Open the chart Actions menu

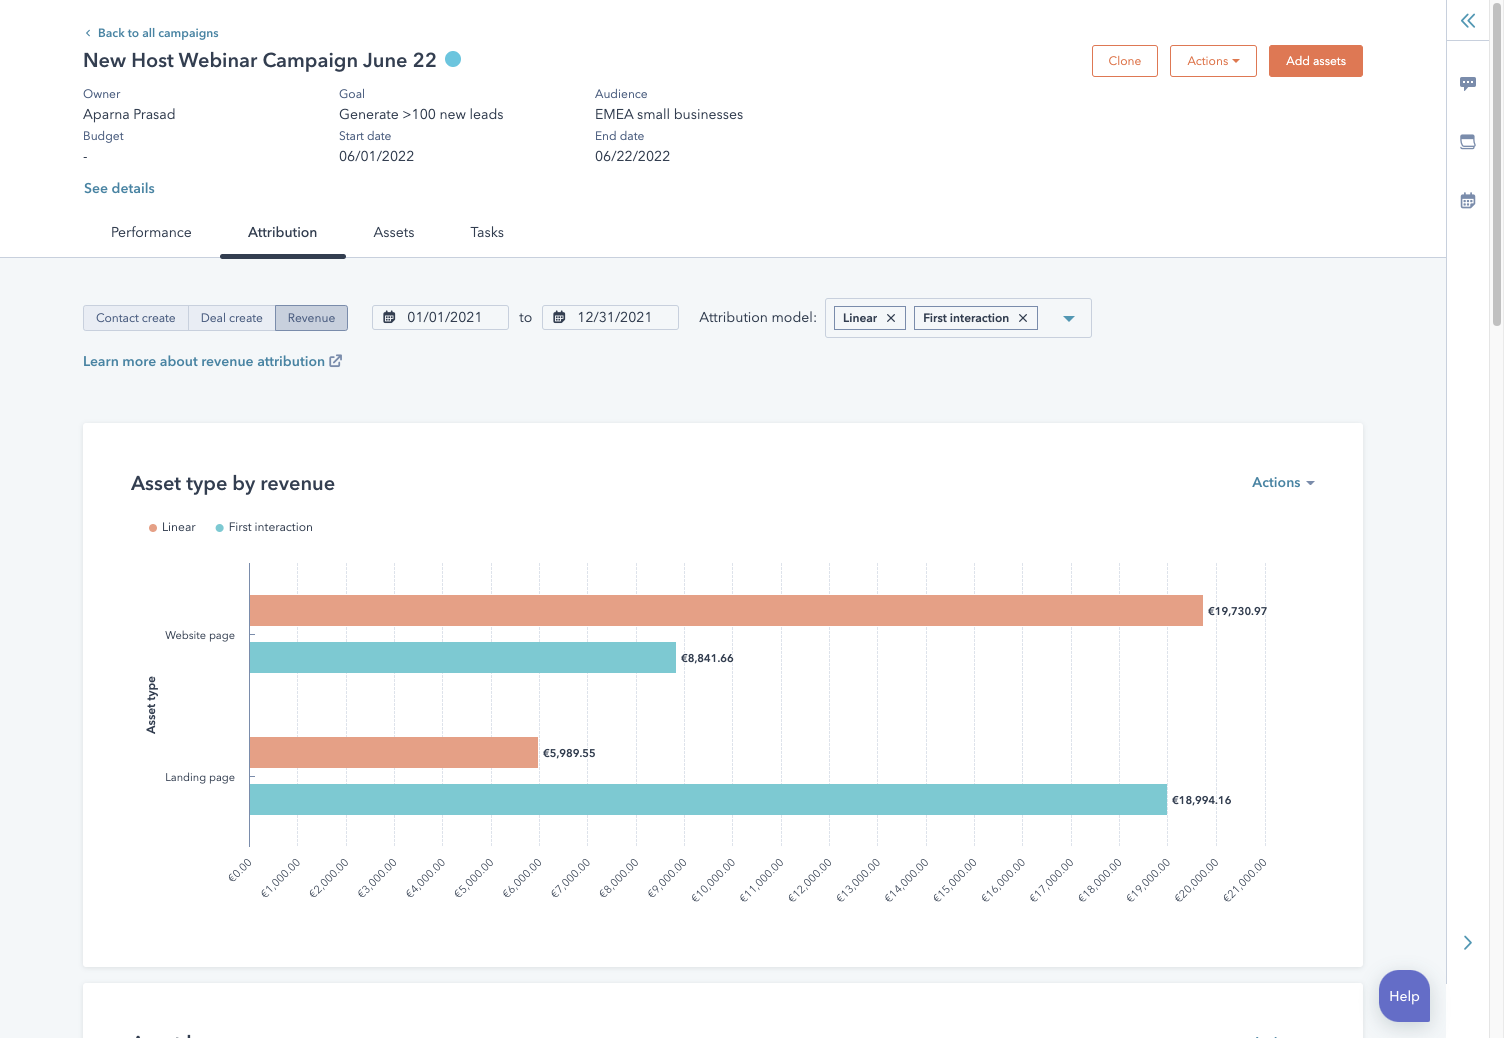1282,482
